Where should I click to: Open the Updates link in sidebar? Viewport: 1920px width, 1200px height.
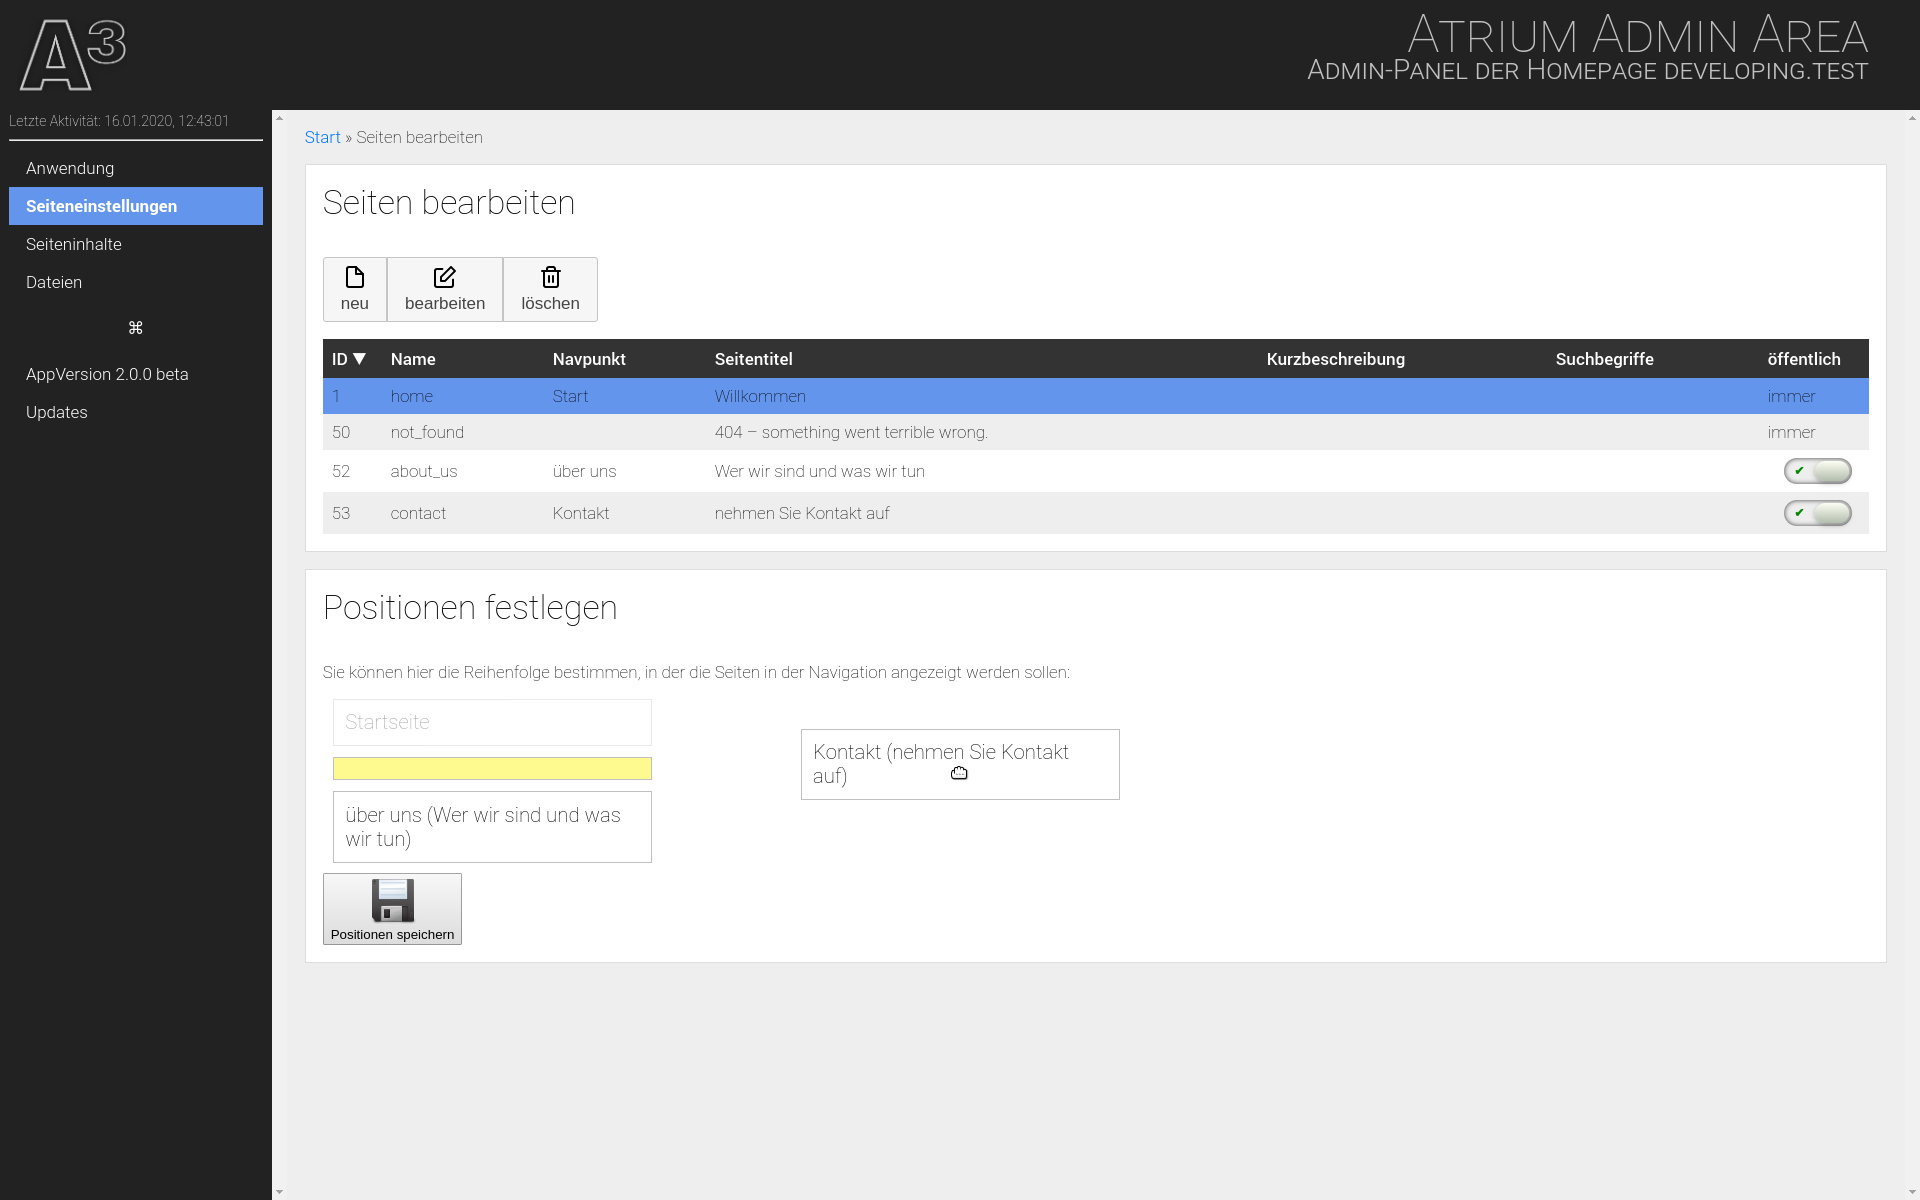click(x=57, y=412)
